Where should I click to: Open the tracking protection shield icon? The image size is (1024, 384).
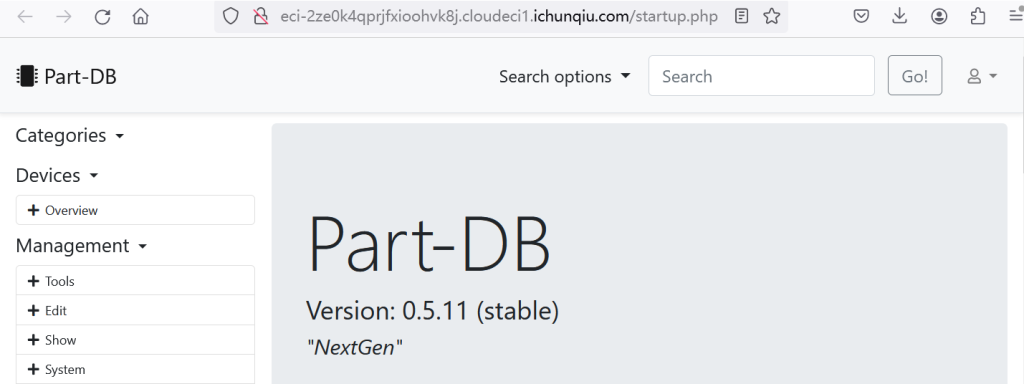231,16
